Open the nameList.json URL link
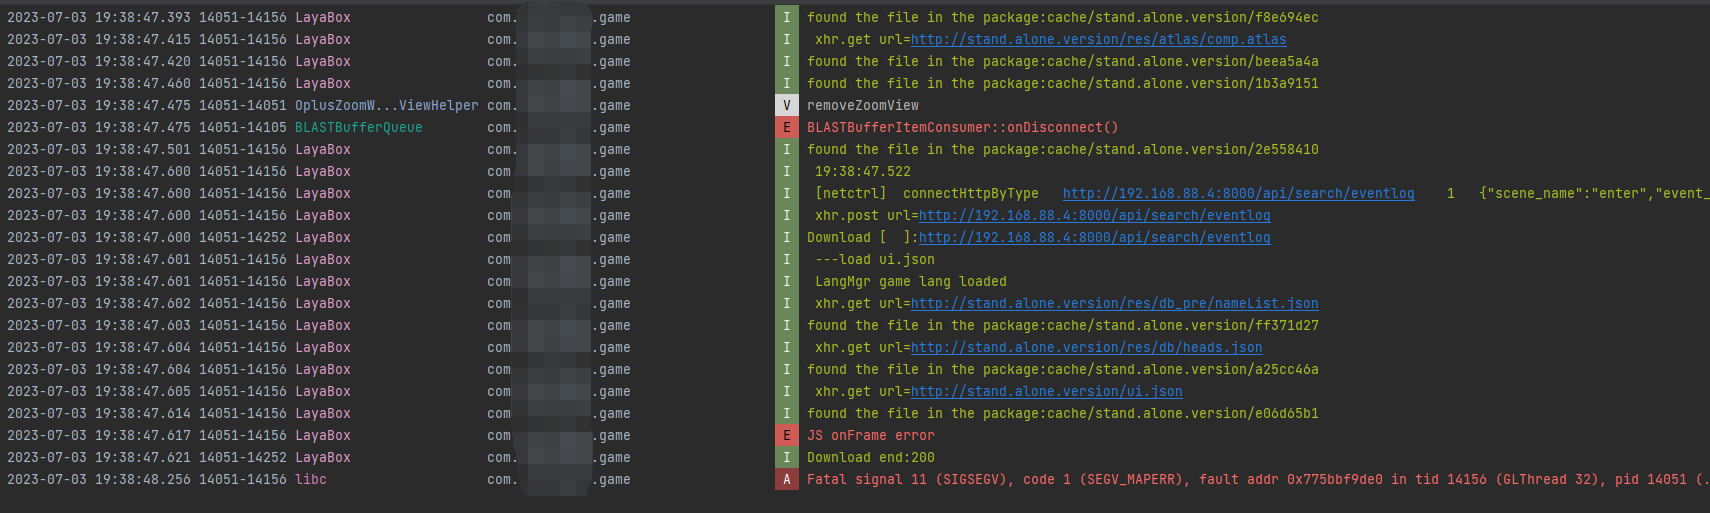 [x=1114, y=303]
